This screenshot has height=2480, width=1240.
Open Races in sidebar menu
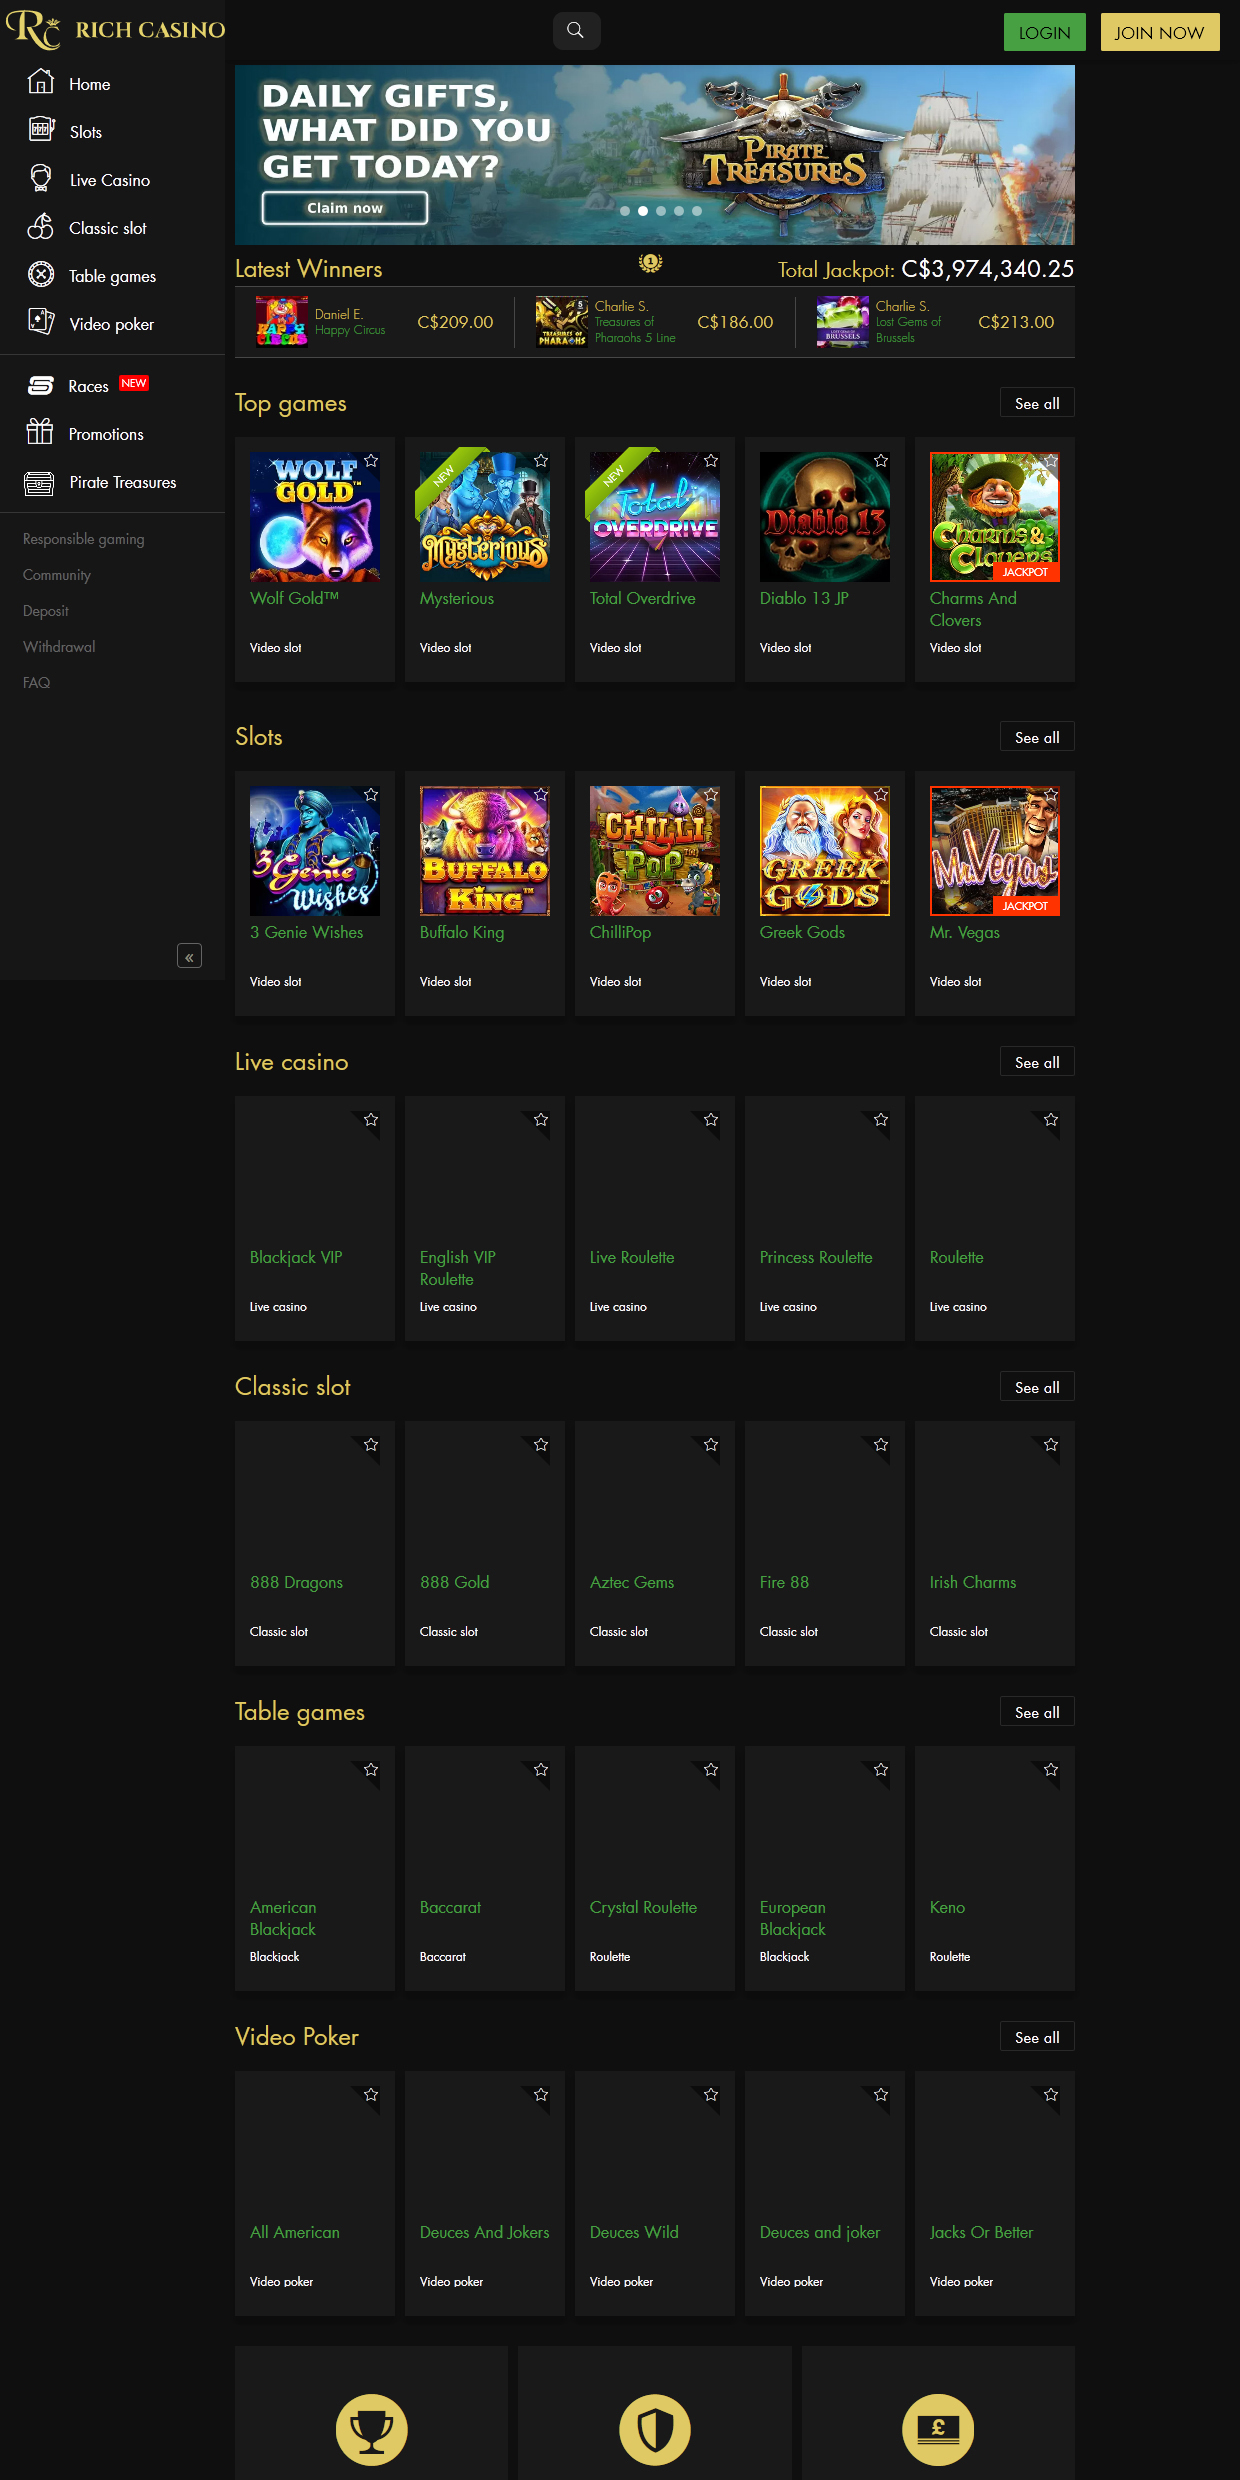[x=88, y=386]
